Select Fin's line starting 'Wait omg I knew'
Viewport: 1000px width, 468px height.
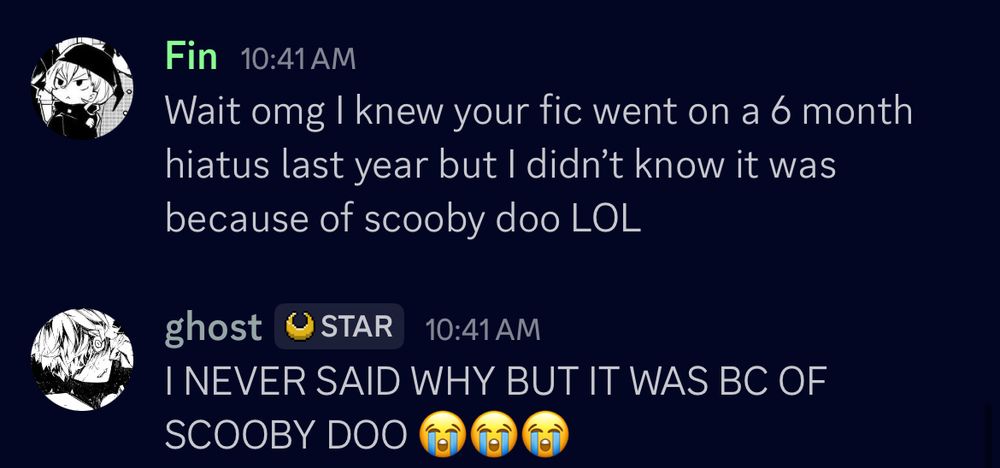pyautogui.click(x=539, y=112)
